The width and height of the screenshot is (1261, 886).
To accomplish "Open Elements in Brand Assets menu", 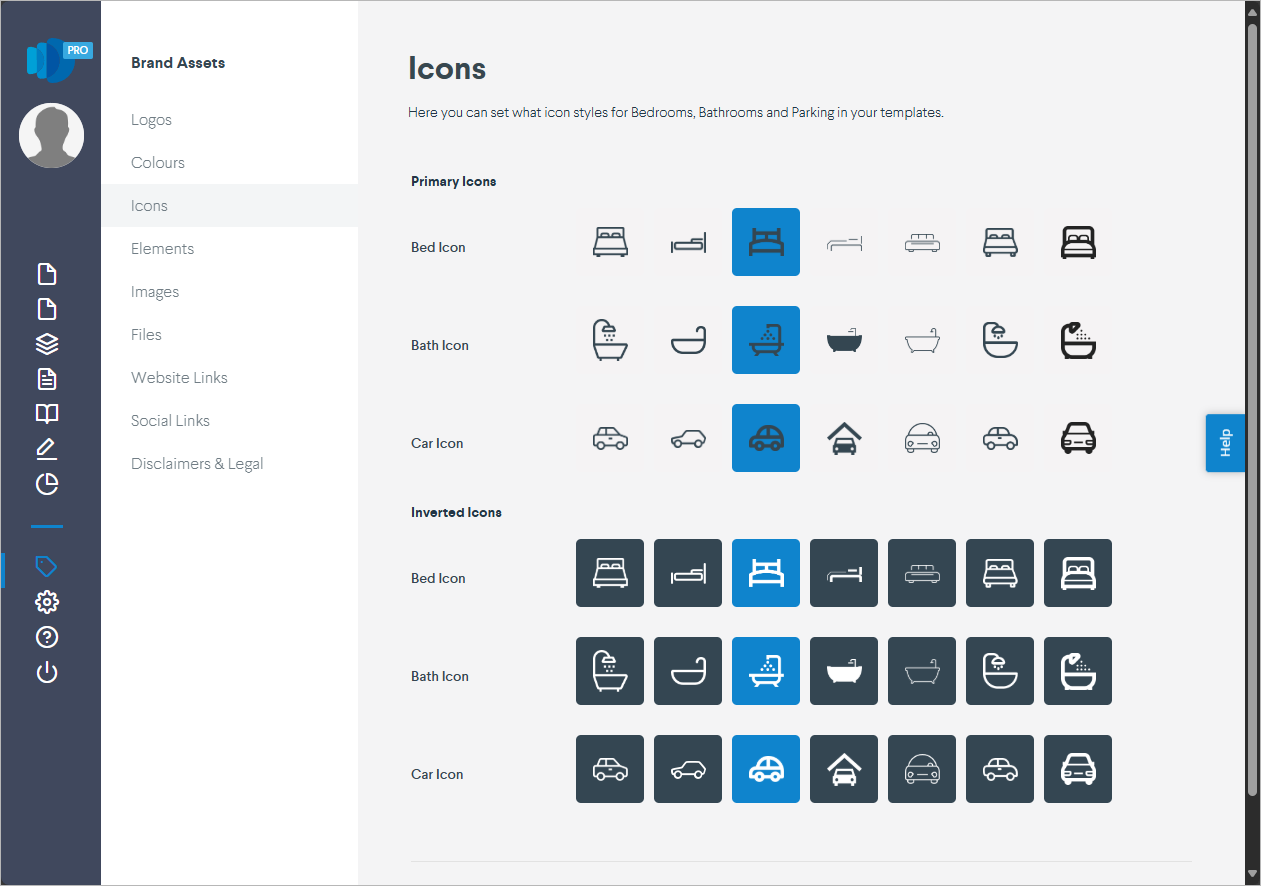I will click(x=162, y=249).
